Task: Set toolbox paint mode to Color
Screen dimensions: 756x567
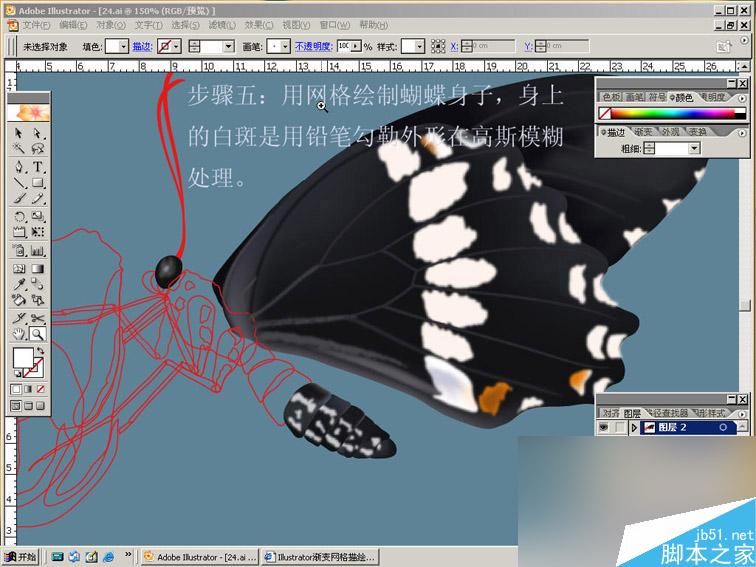Action: click(16, 389)
